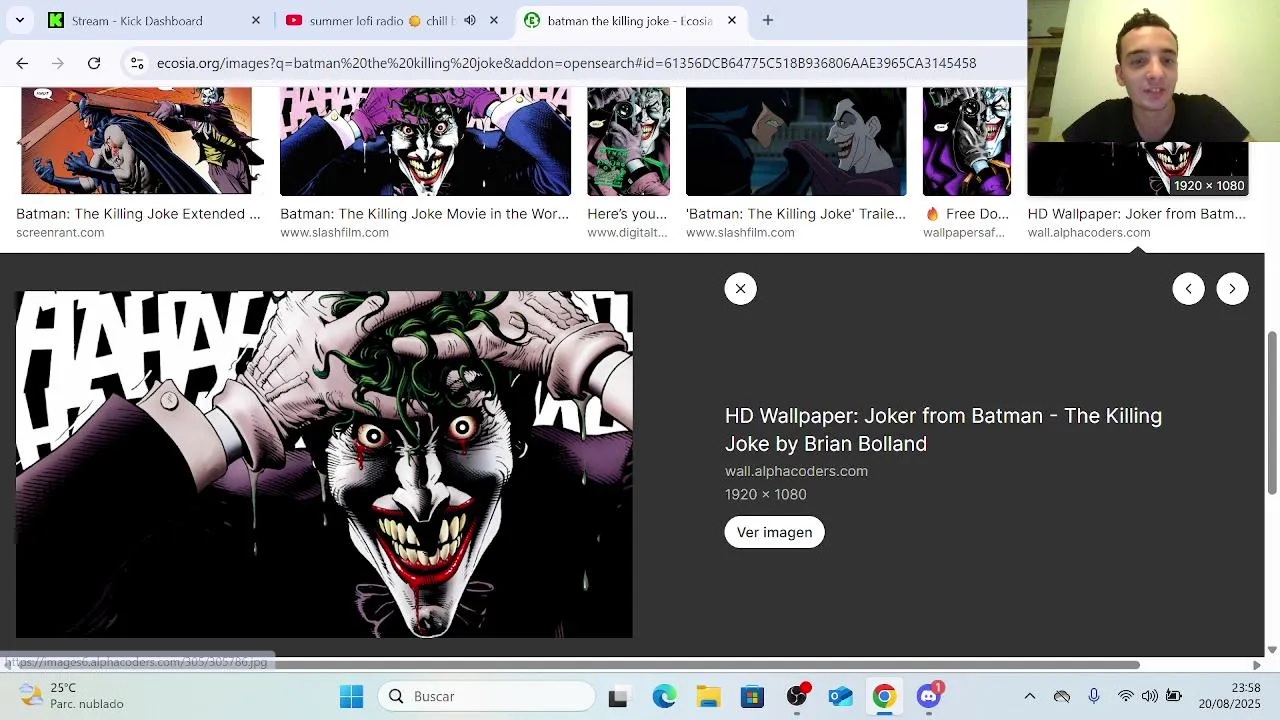Click the cloud sync tray icon
The image size is (1280, 720).
(x=1062, y=696)
